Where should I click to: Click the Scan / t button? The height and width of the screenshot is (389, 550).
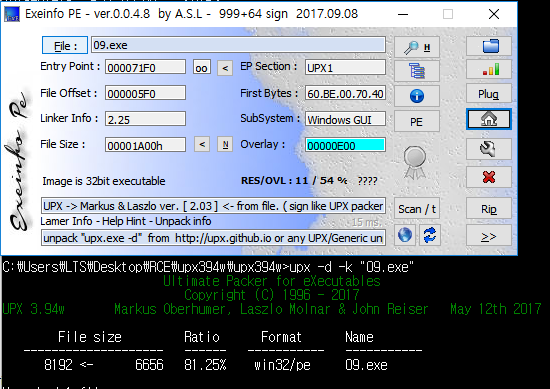click(417, 209)
